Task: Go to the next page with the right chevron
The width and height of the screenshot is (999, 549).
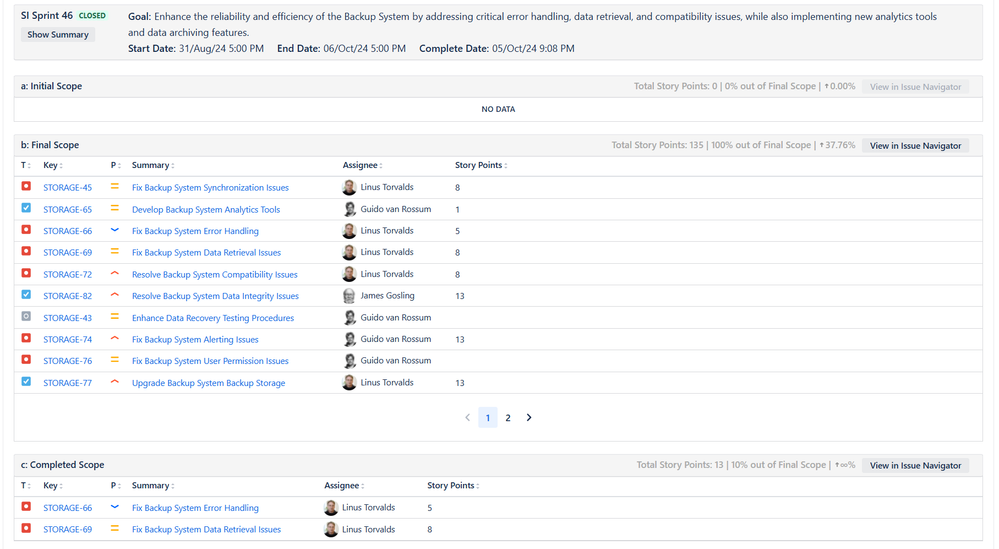Action: pos(529,418)
